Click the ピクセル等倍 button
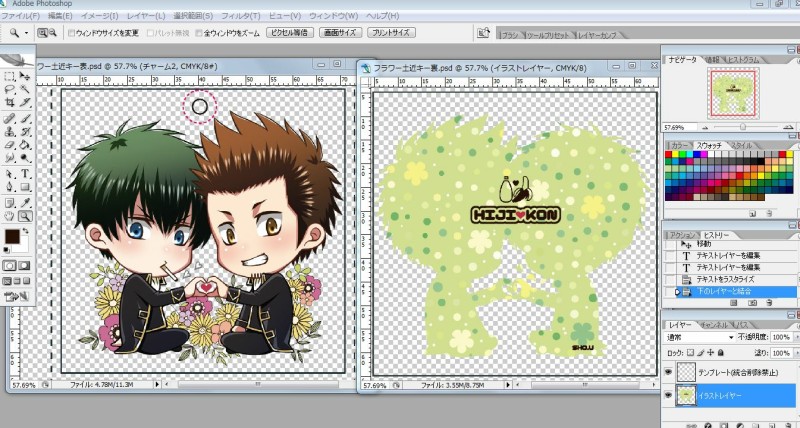This screenshot has width=800, height=428. [290, 33]
